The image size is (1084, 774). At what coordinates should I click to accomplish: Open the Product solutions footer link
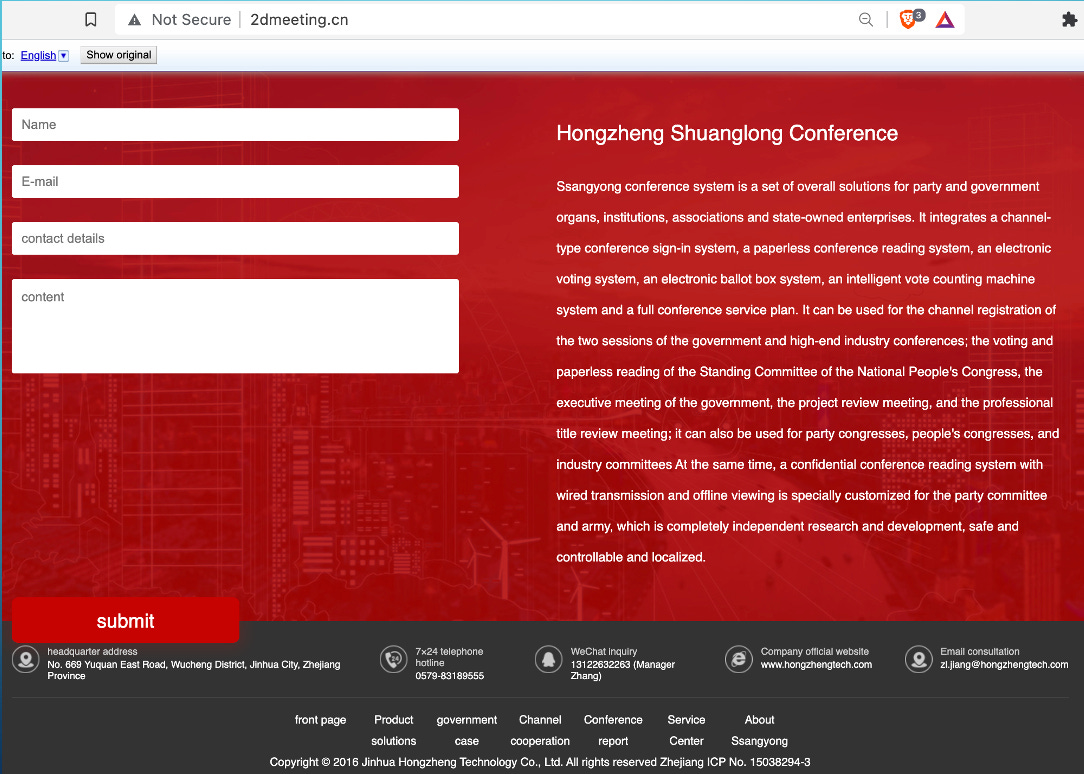(x=393, y=730)
